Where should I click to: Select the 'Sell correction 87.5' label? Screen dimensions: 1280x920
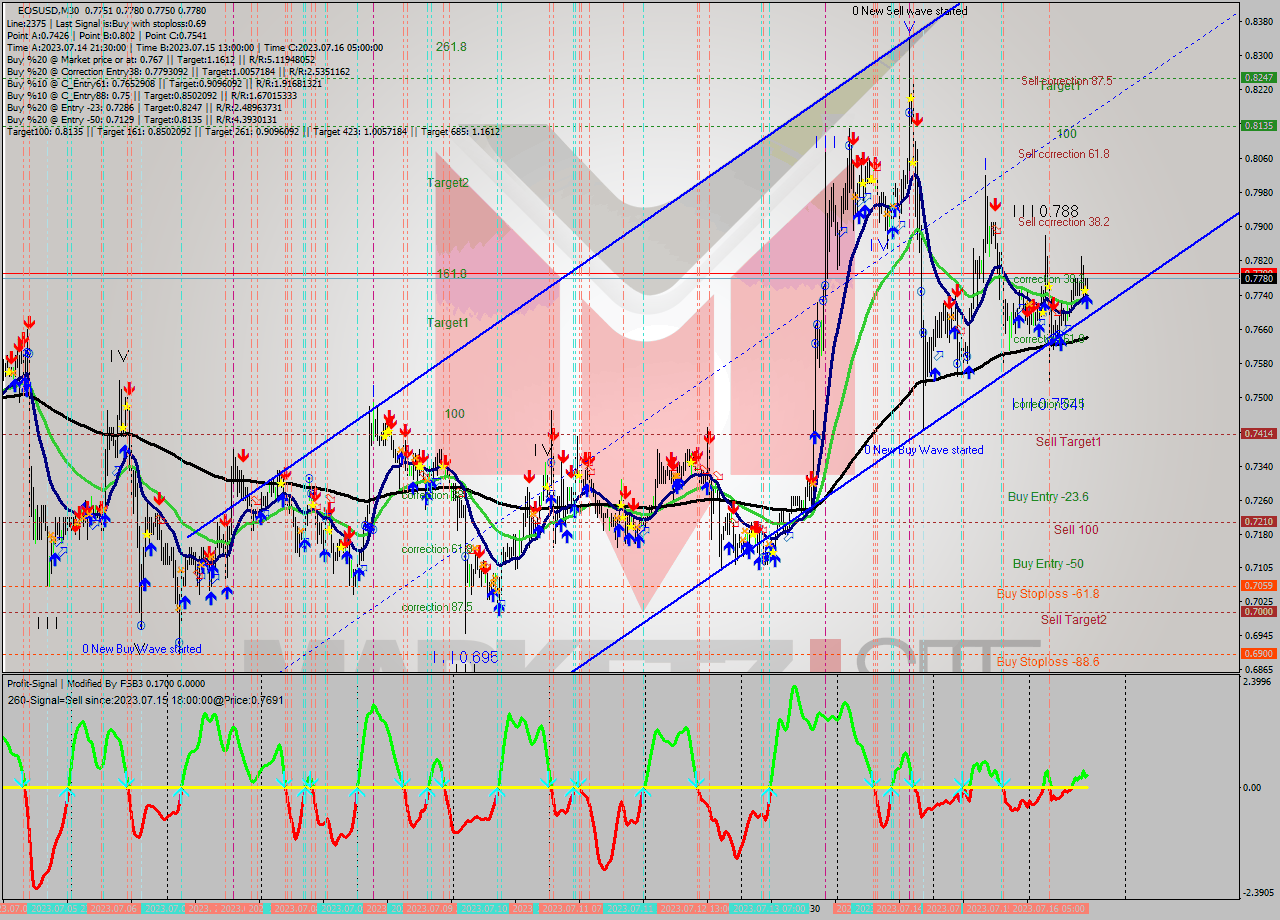(1066, 80)
